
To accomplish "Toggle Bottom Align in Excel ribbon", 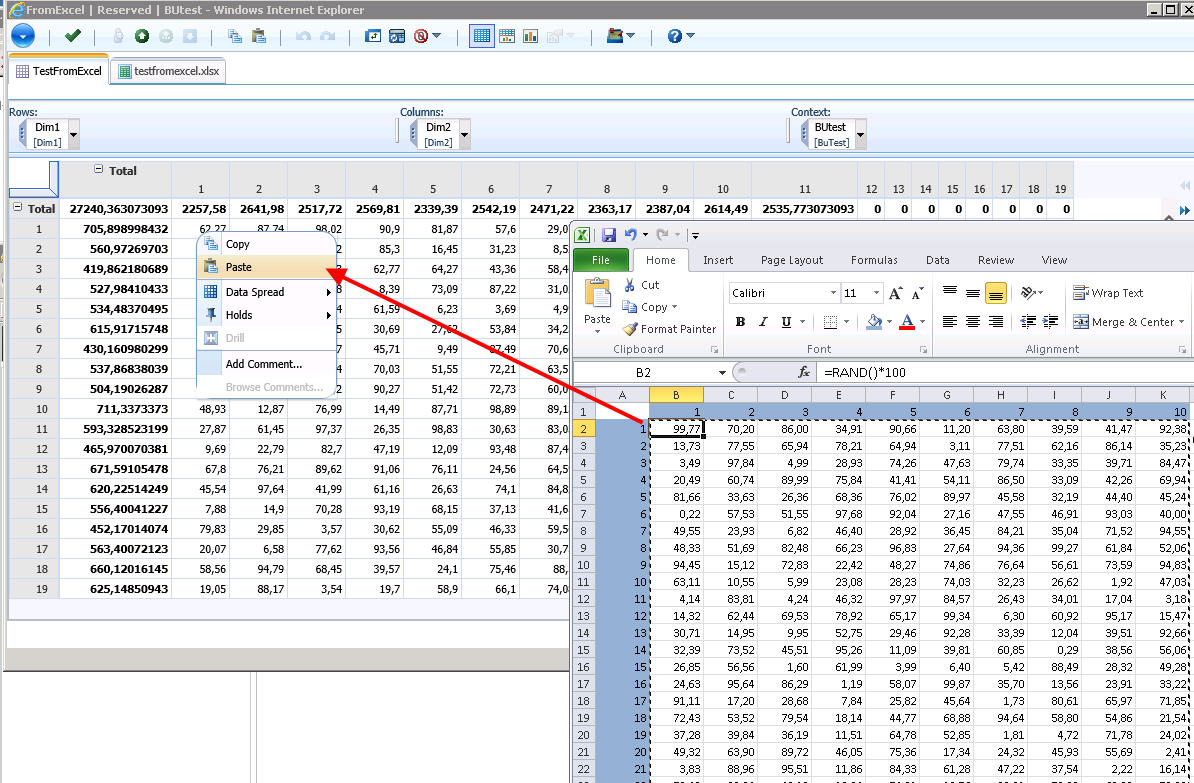I will point(995,293).
